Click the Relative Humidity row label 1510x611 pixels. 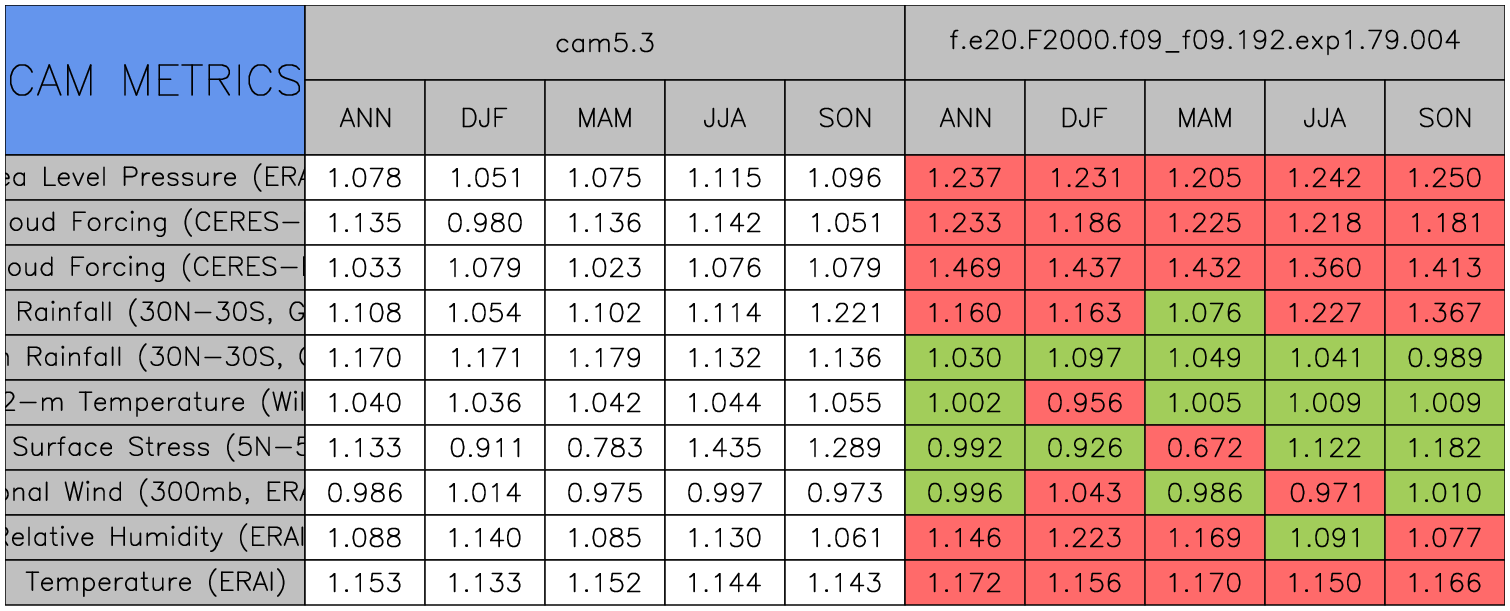155,538
